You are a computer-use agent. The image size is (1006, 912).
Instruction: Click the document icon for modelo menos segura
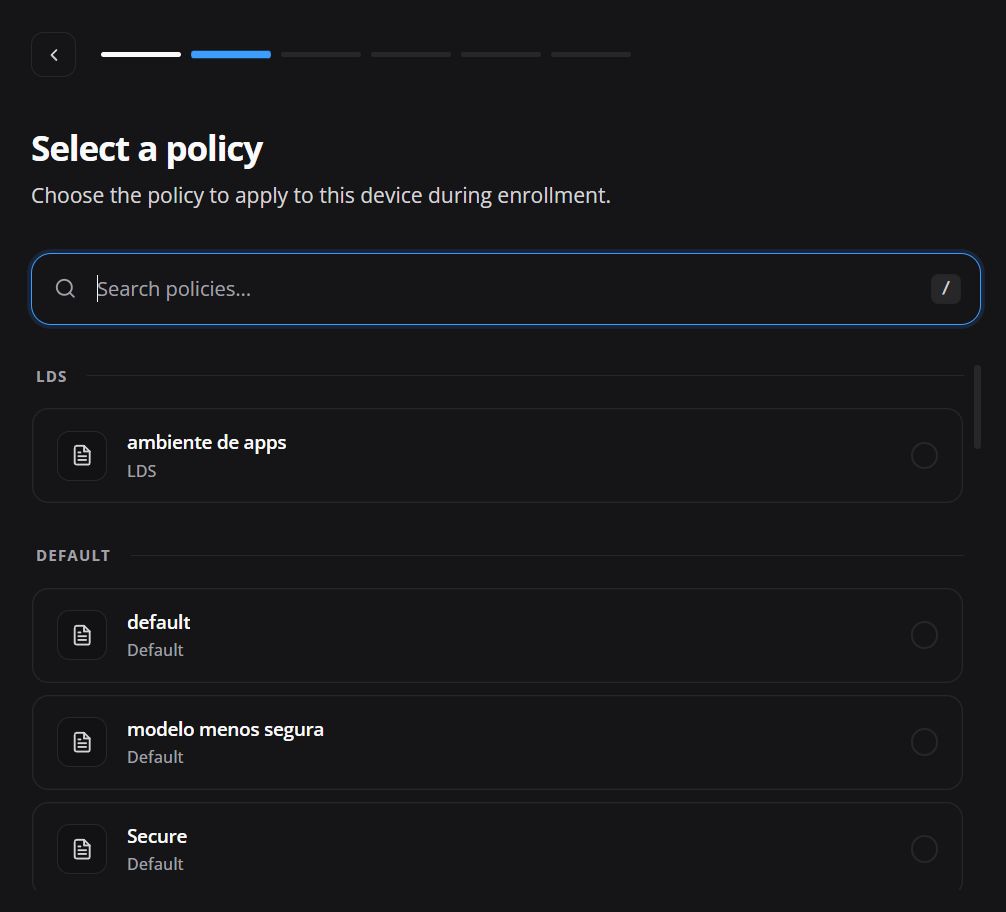coord(82,742)
